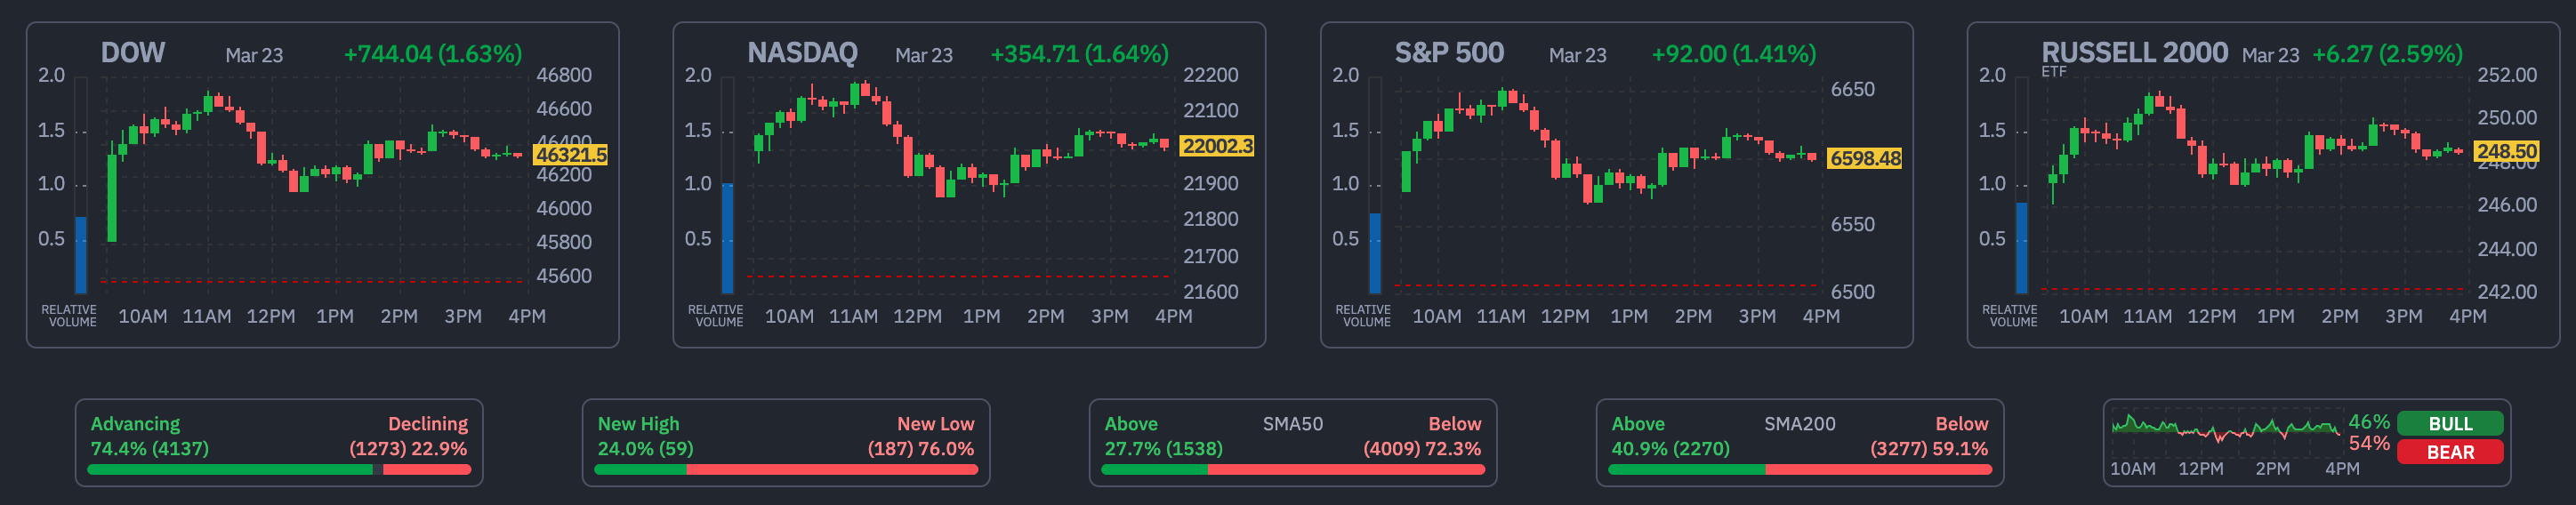
Task: Select the Advancing 74.4% (4137) stat
Action: coord(150,436)
